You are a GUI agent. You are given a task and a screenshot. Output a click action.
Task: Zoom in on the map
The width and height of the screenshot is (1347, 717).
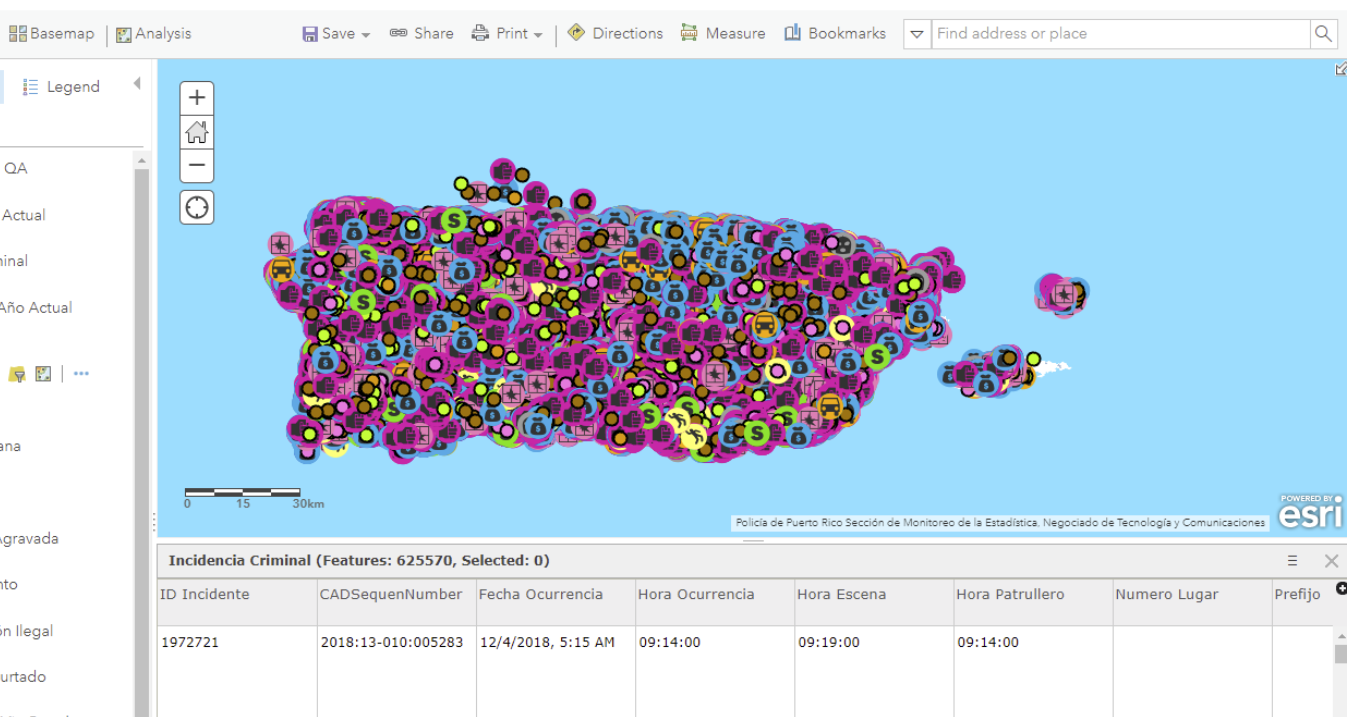coord(197,98)
